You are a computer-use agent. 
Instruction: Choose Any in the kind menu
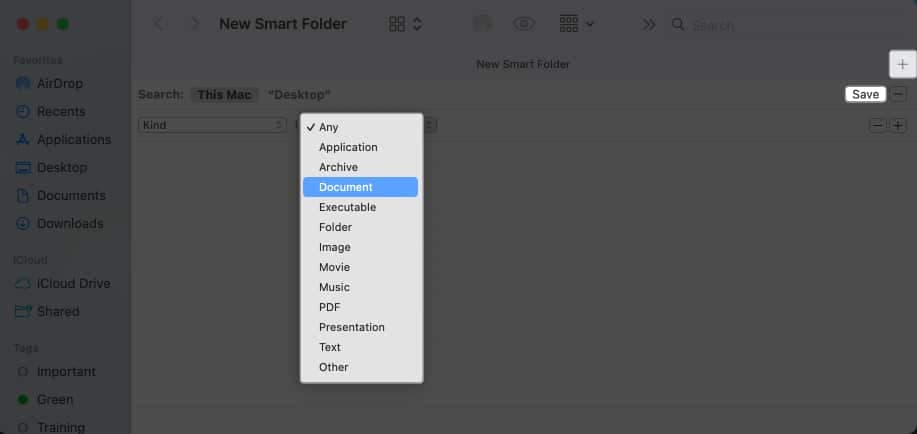(x=361, y=127)
